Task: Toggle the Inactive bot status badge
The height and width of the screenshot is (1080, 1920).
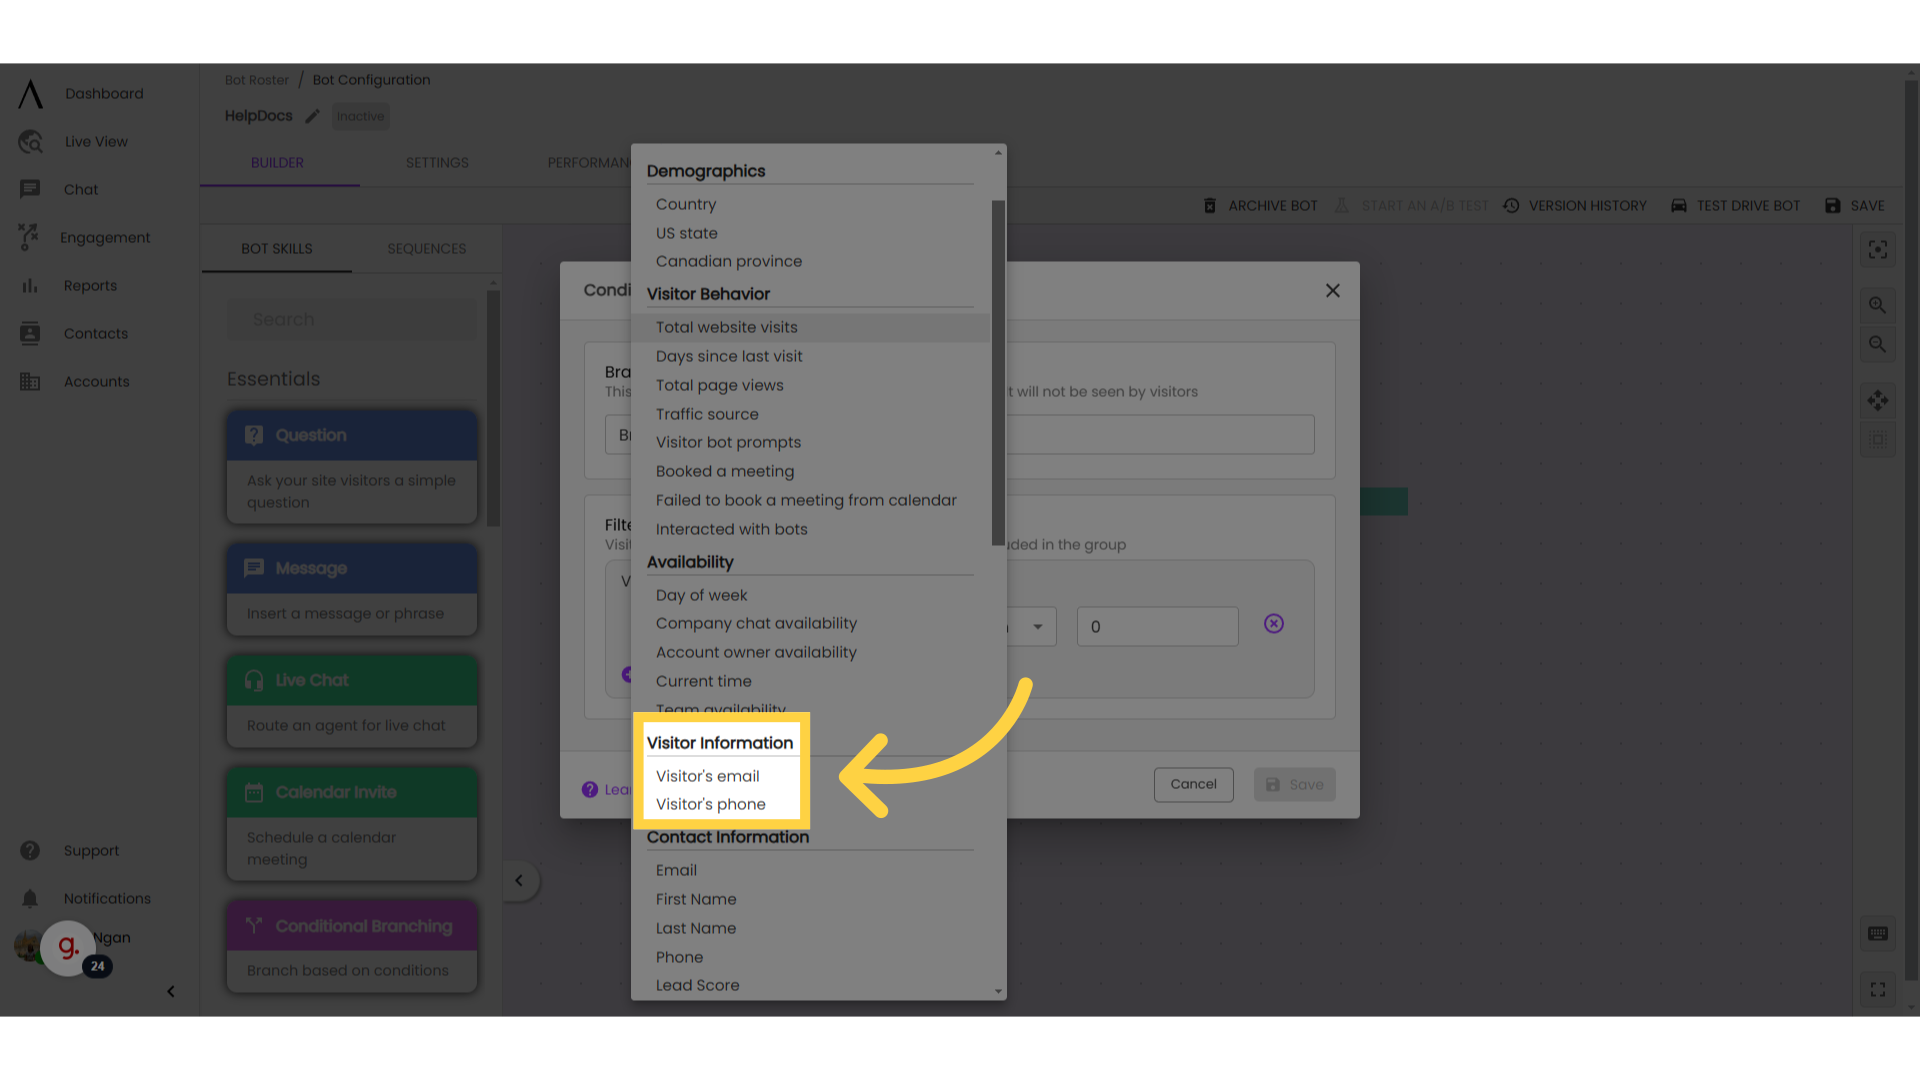Action: 360,116
